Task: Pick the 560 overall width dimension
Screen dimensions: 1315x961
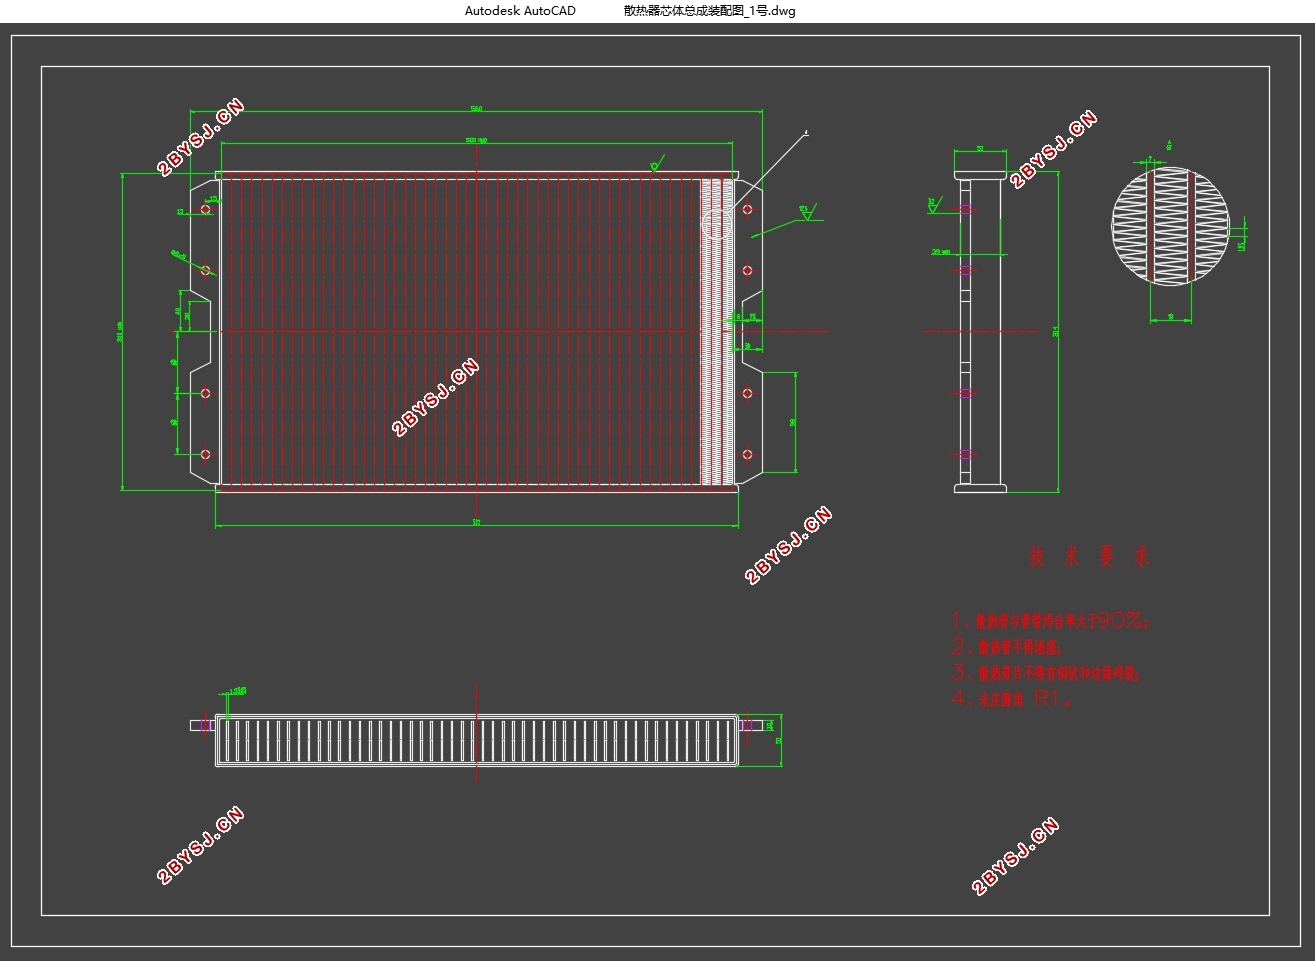Action: point(476,108)
